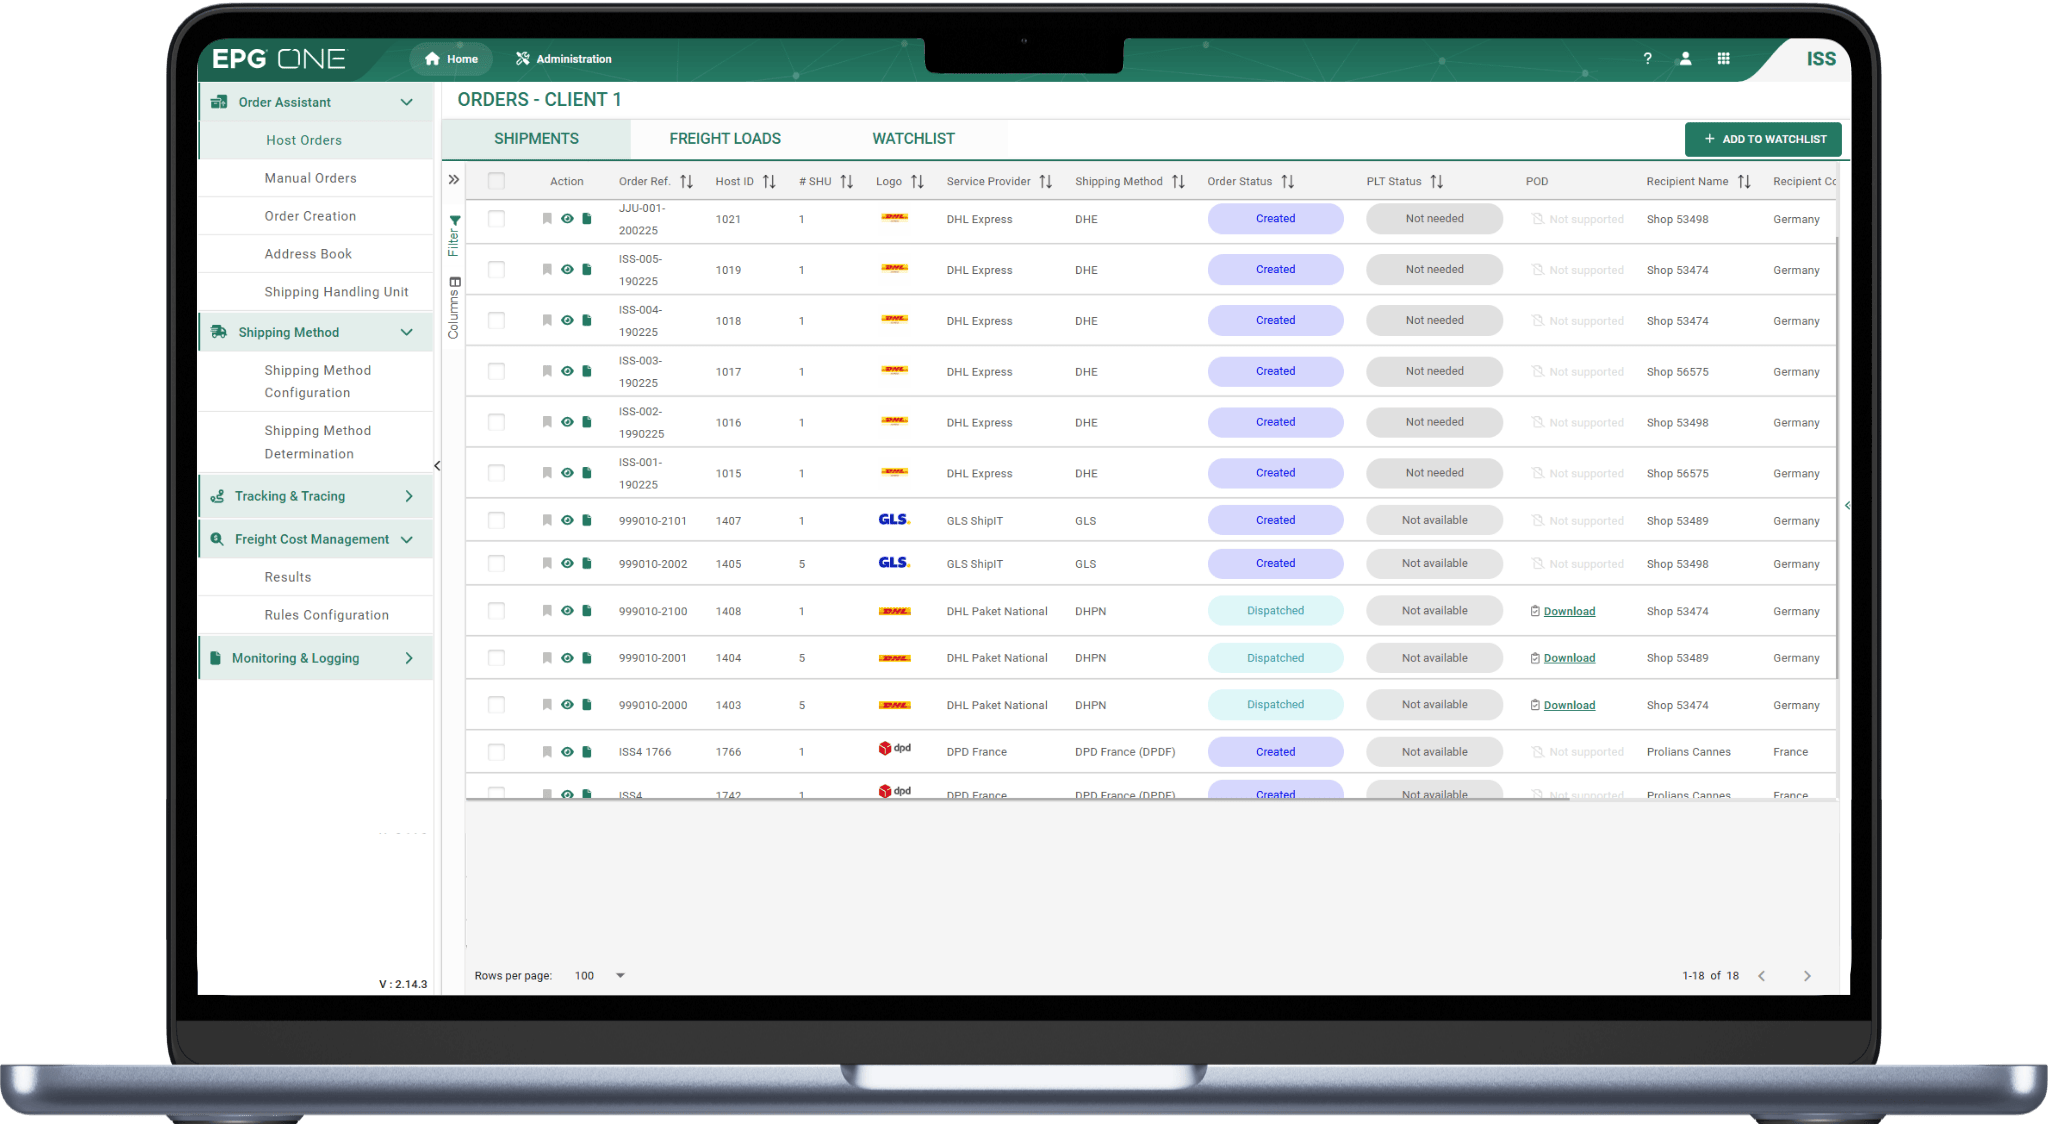Screen dimensions: 2048x1124
Task: Go to Home in top navigation
Action: (x=451, y=59)
